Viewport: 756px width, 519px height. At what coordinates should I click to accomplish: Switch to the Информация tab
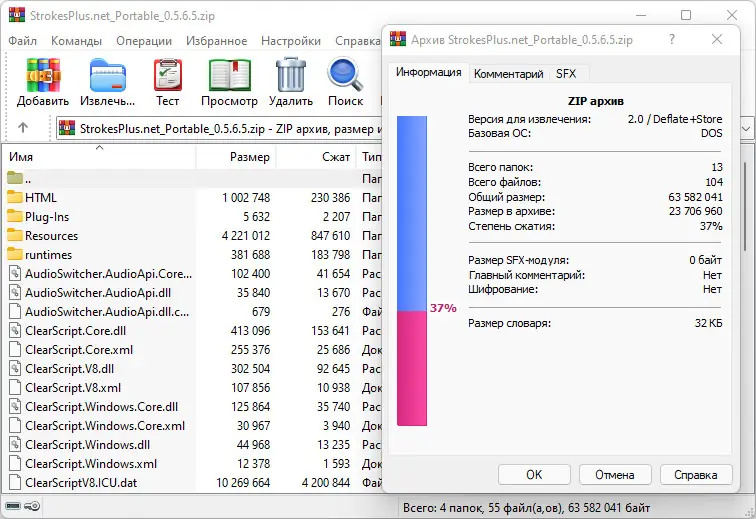428,72
